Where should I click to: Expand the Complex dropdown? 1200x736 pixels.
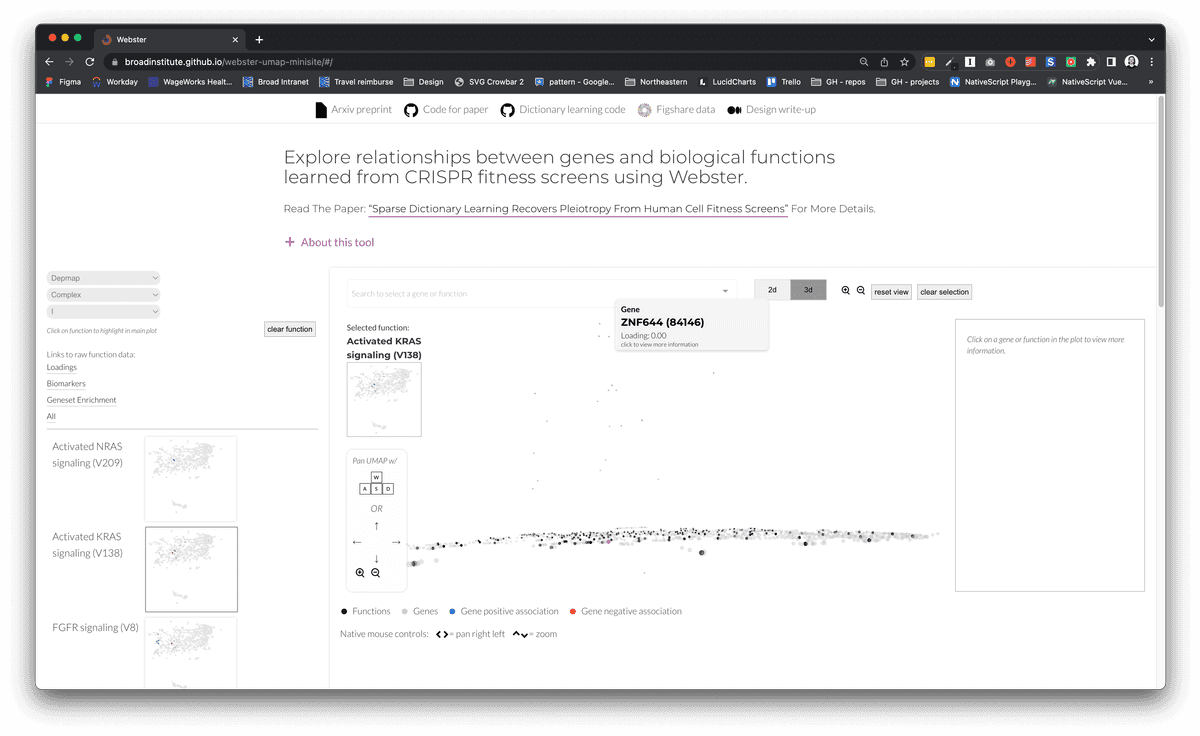point(103,294)
